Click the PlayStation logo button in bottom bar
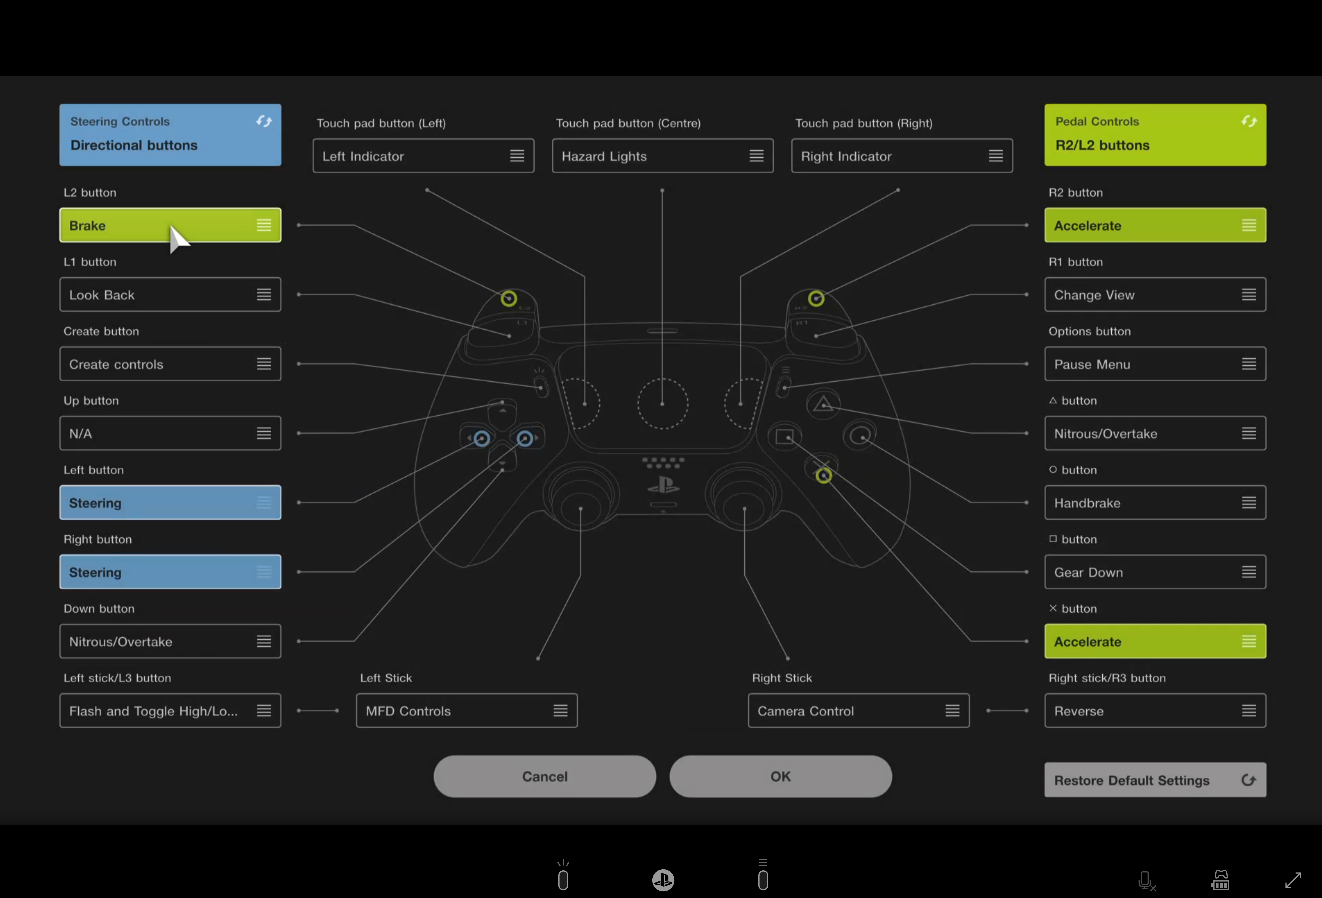 [x=663, y=880]
